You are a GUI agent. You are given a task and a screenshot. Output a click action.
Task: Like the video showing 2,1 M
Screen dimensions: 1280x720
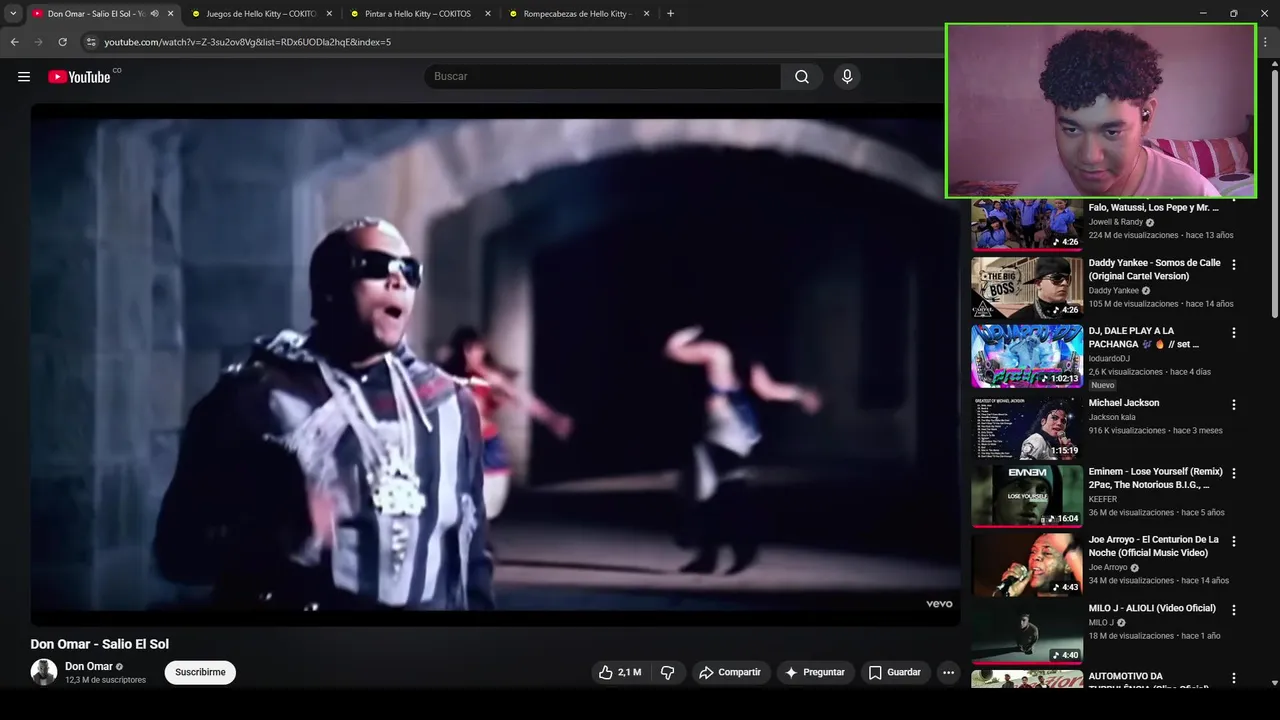[619, 672]
